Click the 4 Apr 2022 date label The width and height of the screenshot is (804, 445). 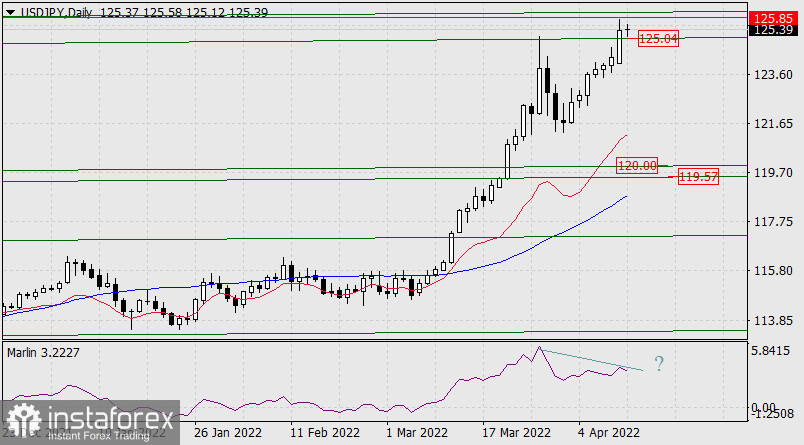[609, 433]
